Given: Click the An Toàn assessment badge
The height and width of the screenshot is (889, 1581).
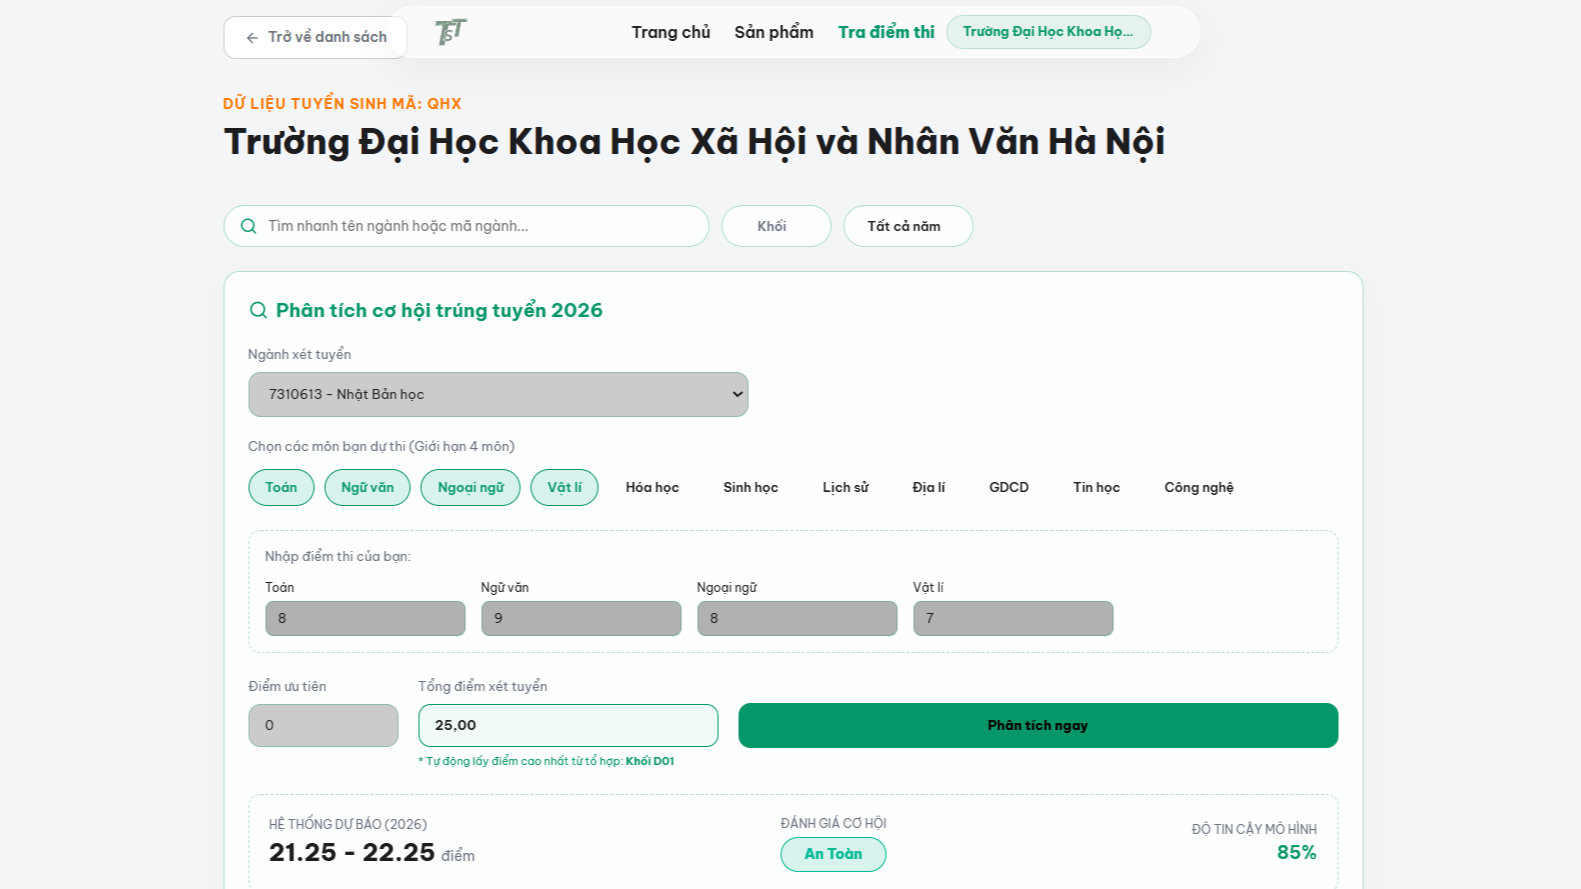Looking at the screenshot, I should 833,854.
